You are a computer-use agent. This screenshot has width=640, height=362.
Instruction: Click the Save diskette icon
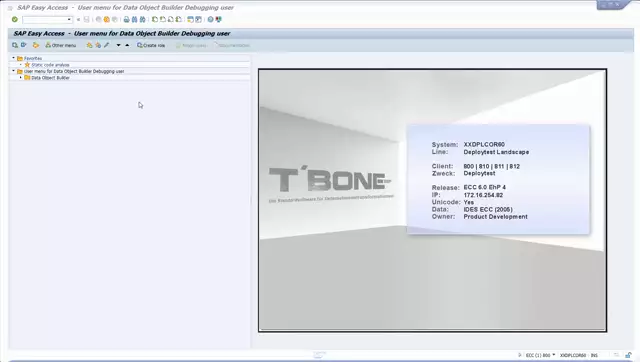tap(87, 19)
